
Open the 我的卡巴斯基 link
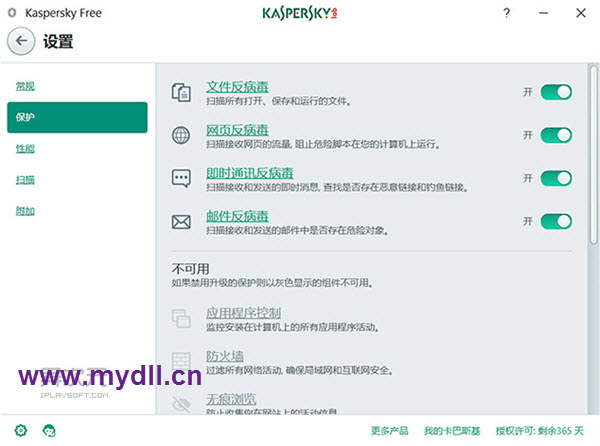point(452,431)
